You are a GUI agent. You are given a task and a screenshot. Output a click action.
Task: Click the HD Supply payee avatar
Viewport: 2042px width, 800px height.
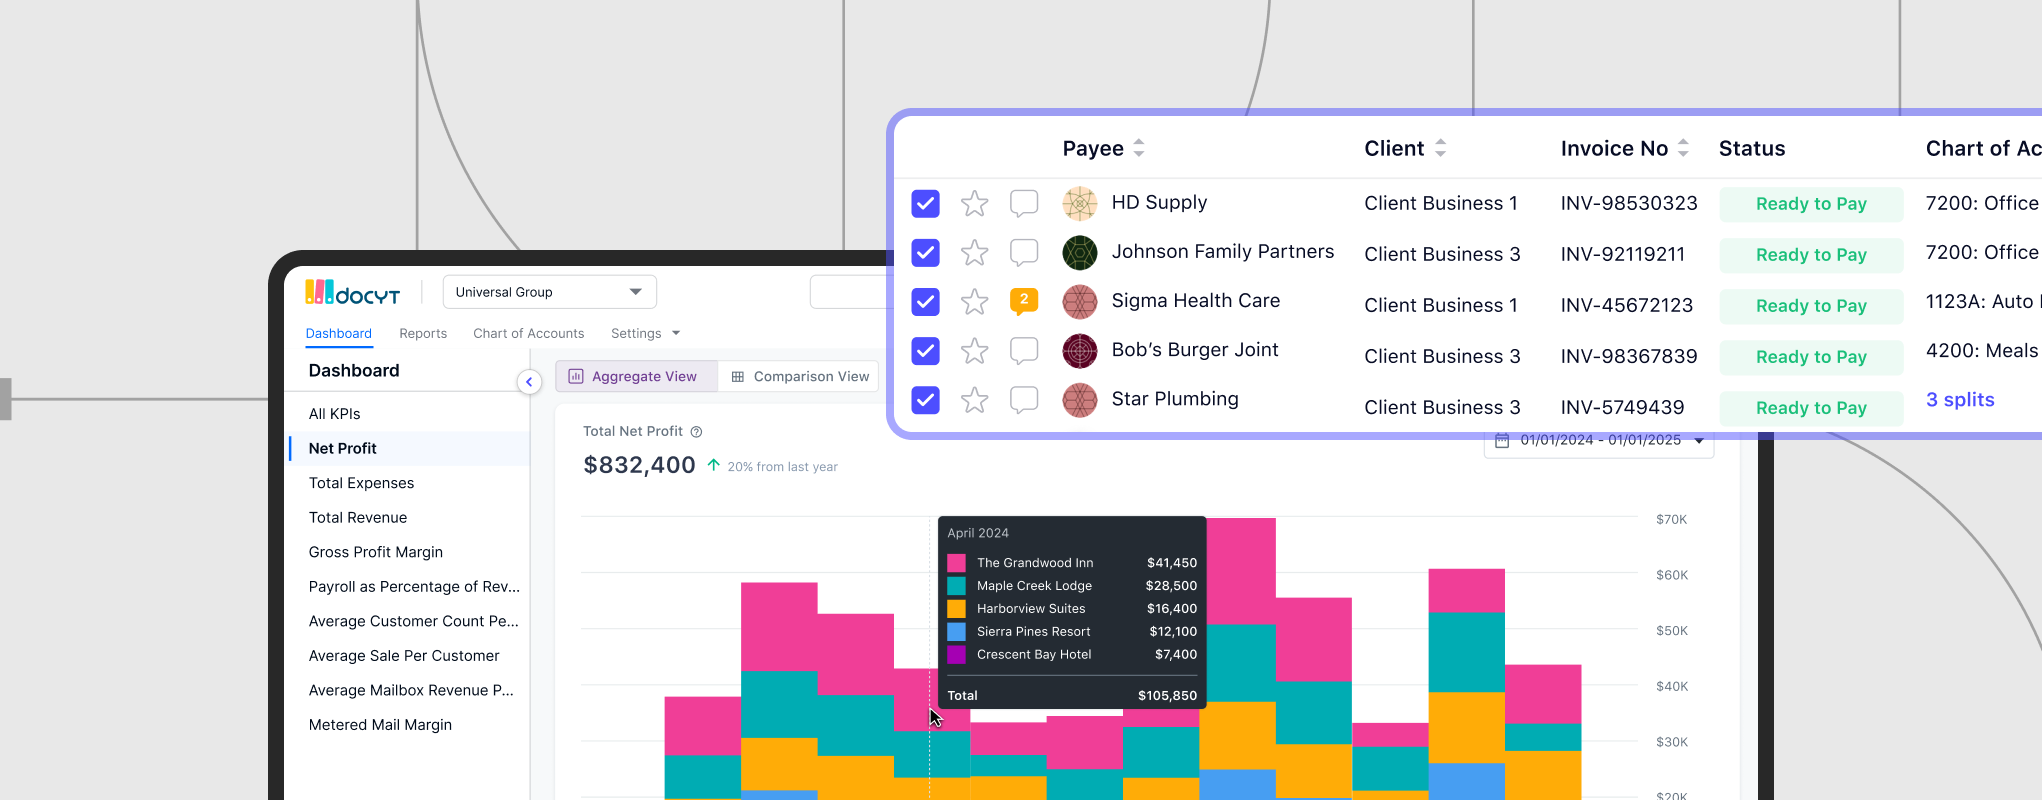pos(1080,204)
